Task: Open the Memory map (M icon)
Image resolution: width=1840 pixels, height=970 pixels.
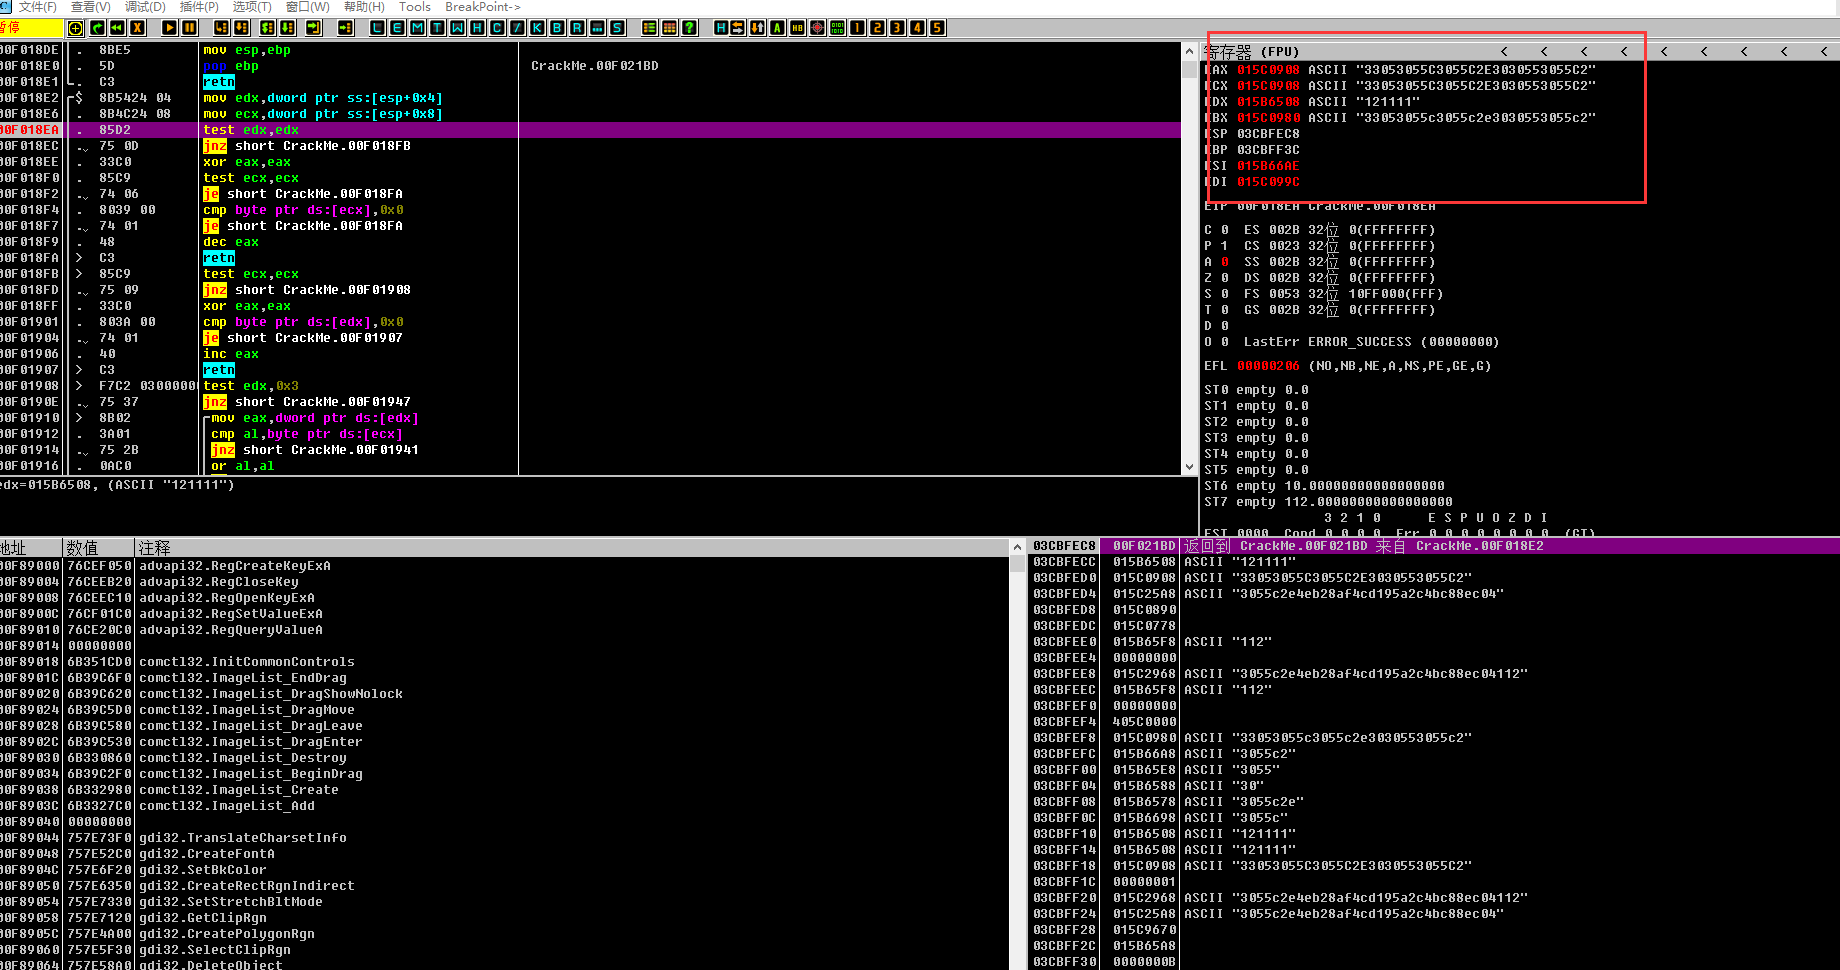Action: [x=417, y=28]
